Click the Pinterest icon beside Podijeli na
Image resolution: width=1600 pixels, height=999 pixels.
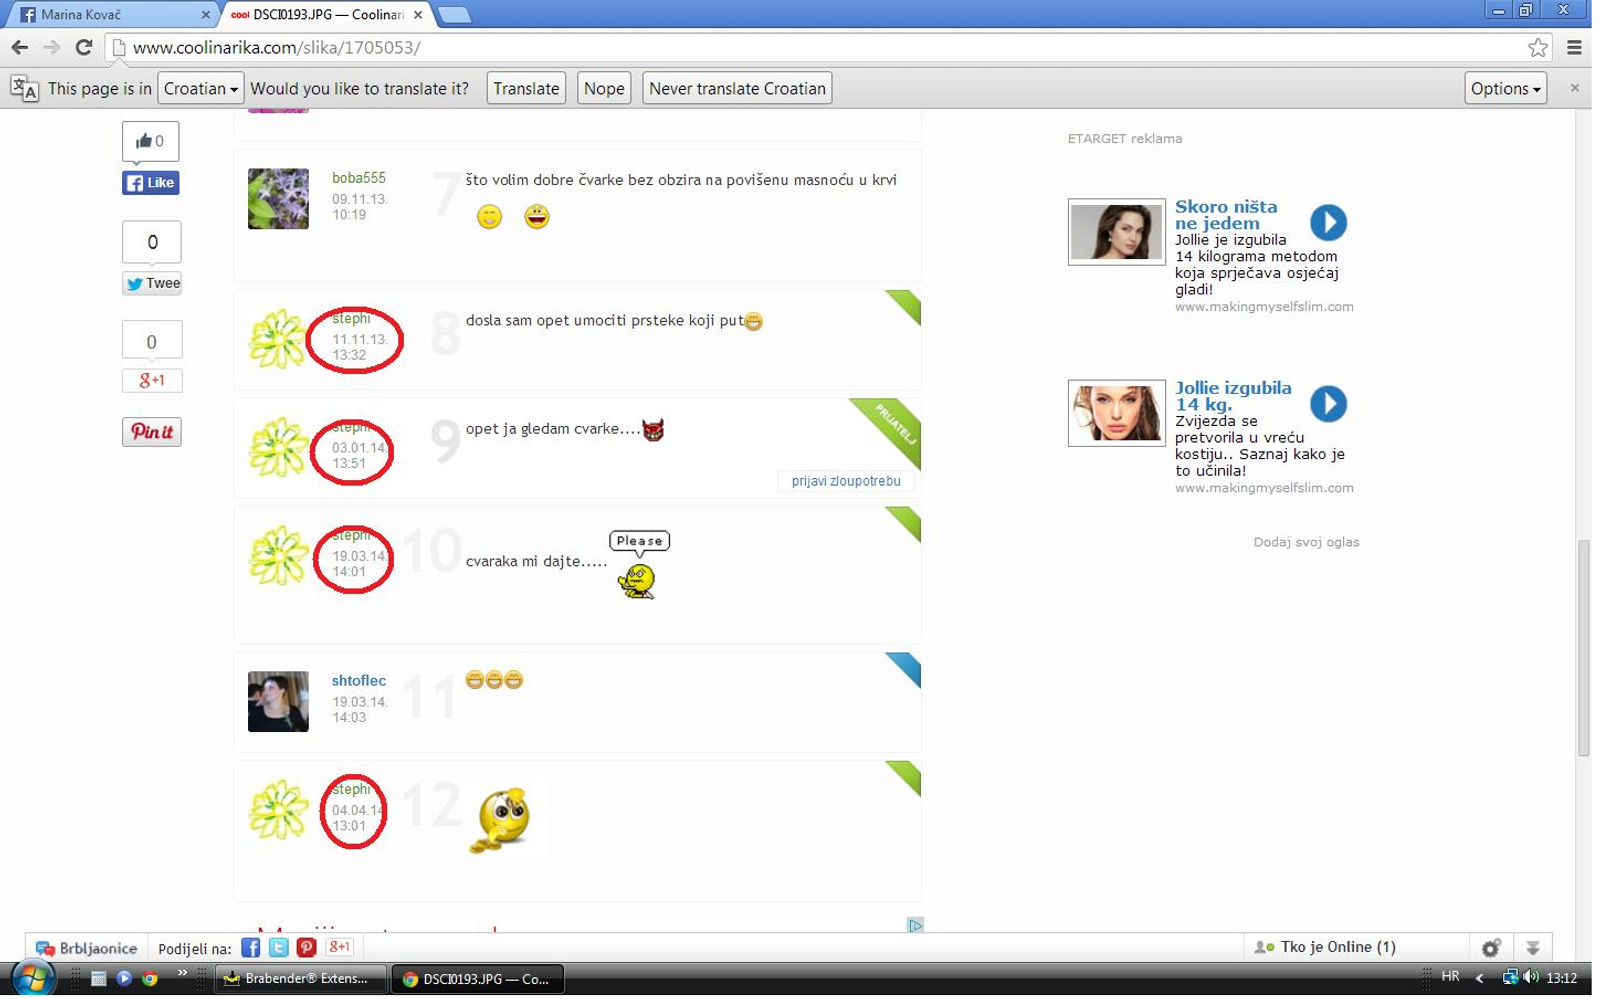(x=307, y=947)
